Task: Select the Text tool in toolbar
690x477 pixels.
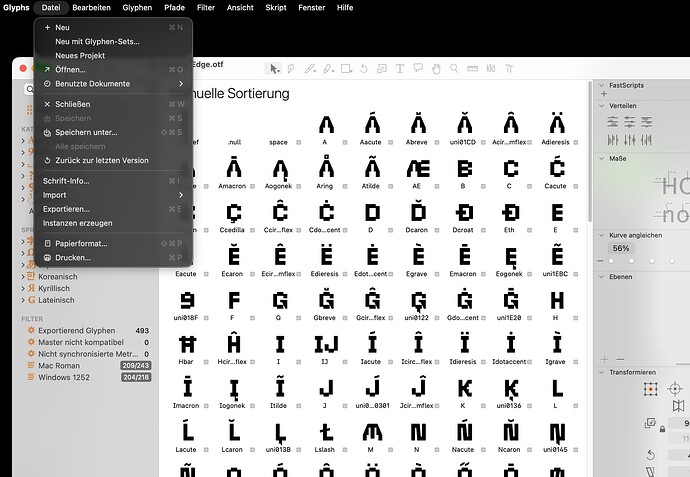Action: click(399, 69)
